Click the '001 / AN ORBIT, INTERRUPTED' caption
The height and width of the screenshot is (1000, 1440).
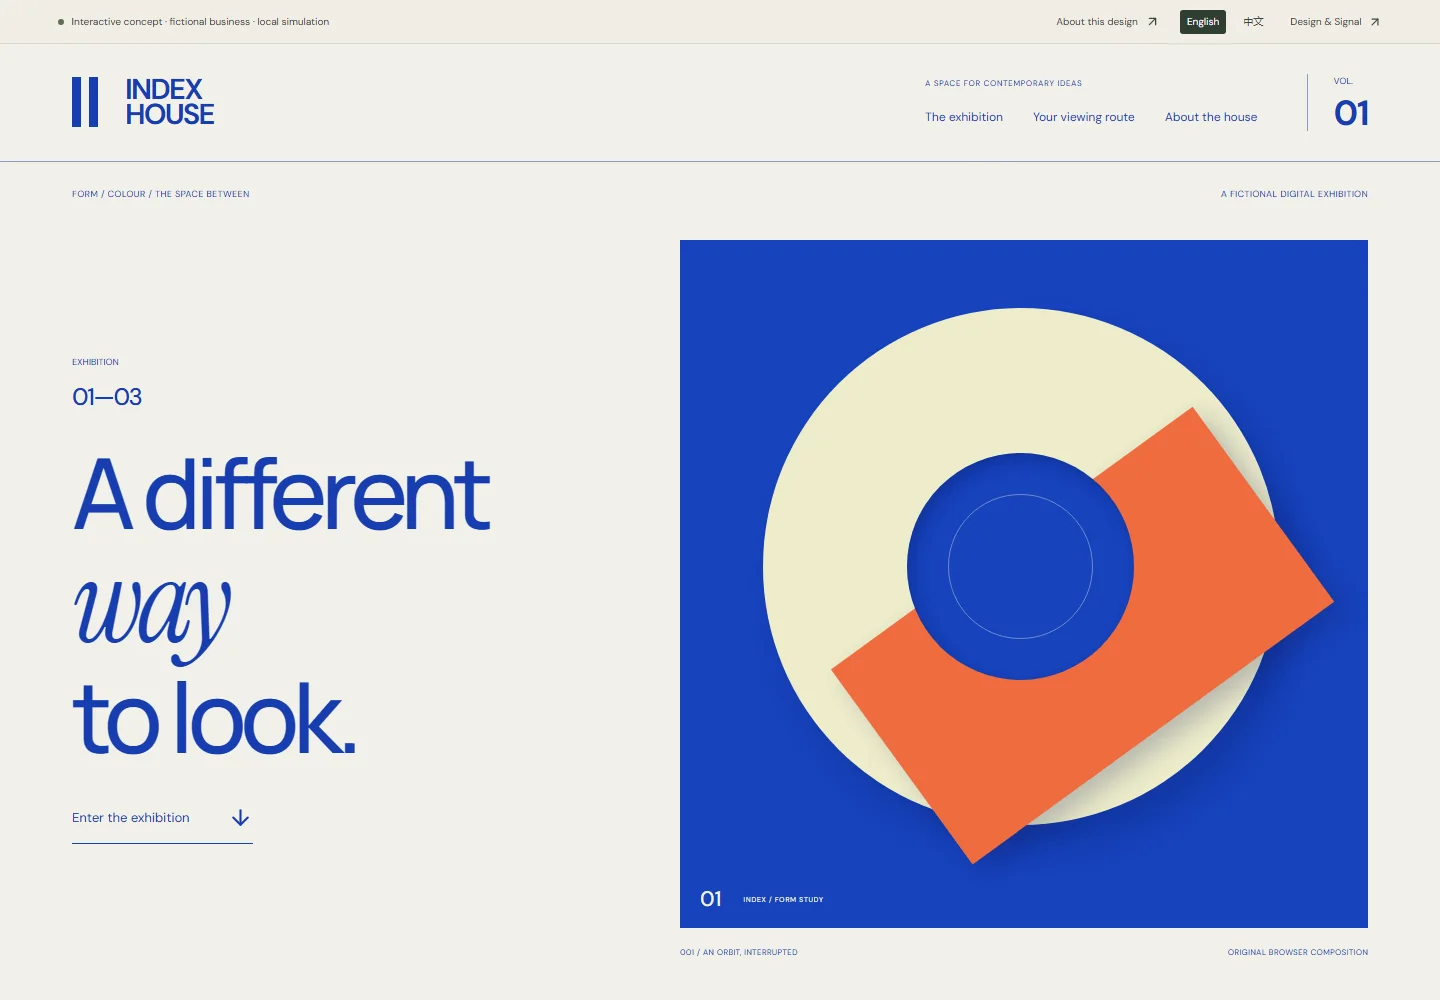tap(739, 952)
